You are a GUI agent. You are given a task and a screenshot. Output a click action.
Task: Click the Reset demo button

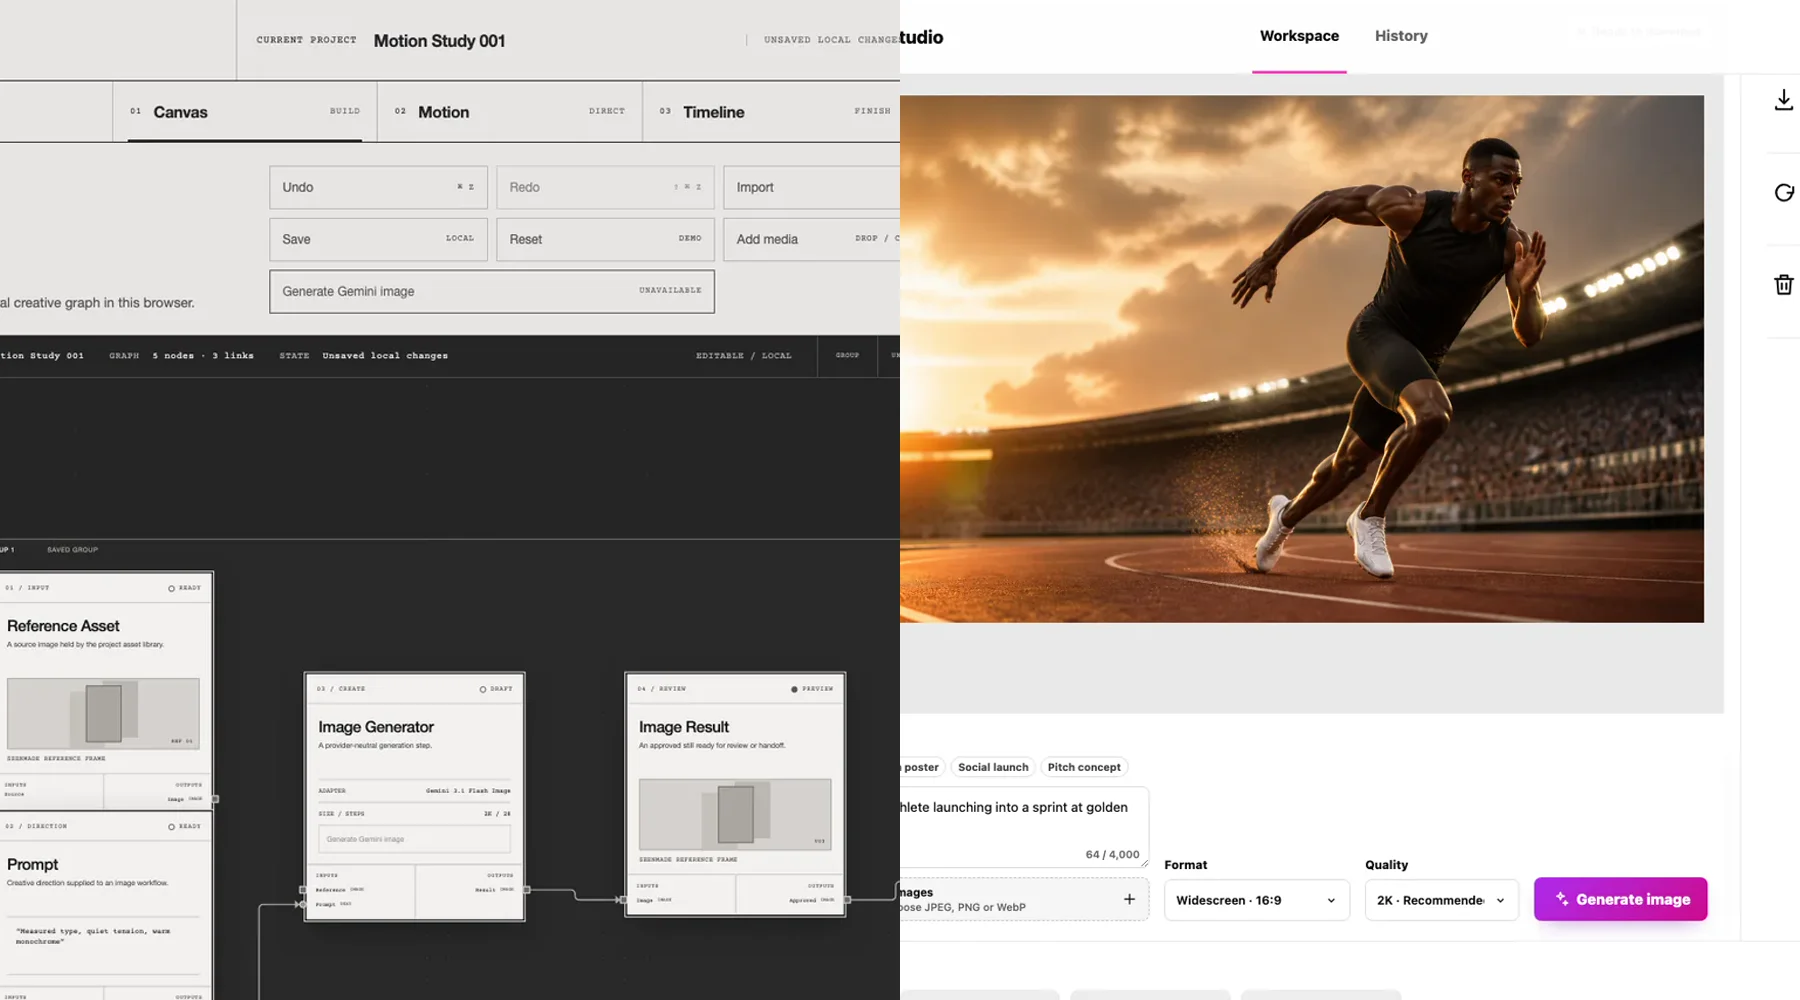click(605, 239)
